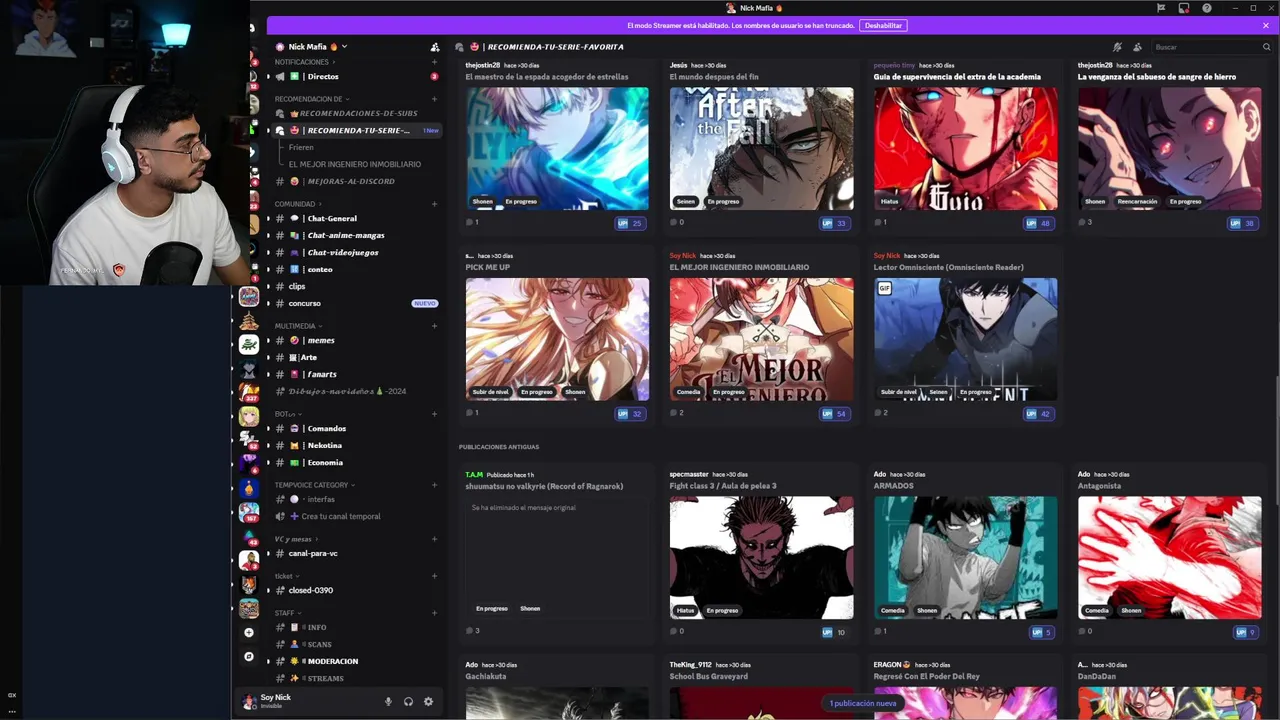This screenshot has height=720, width=1280.
Task: Create a channel in the COMUNIDAD category
Action: pos(434,204)
